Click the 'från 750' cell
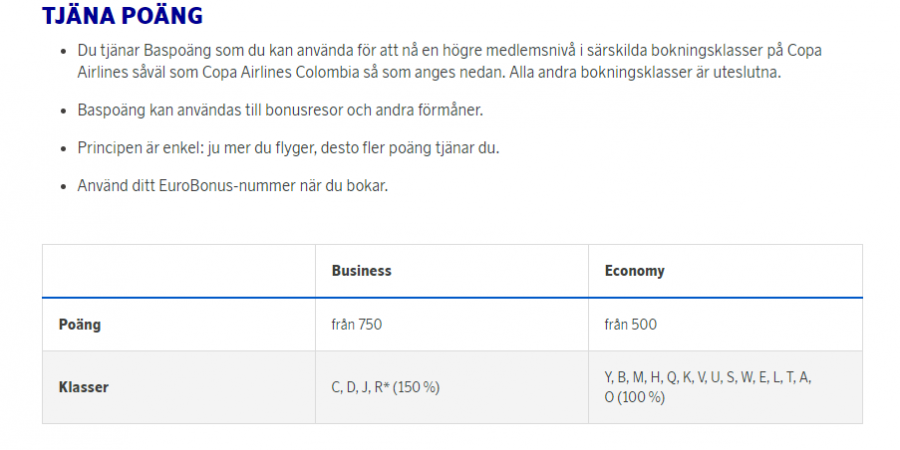Image resolution: width=900 pixels, height=450 pixels. pyautogui.click(x=357, y=325)
